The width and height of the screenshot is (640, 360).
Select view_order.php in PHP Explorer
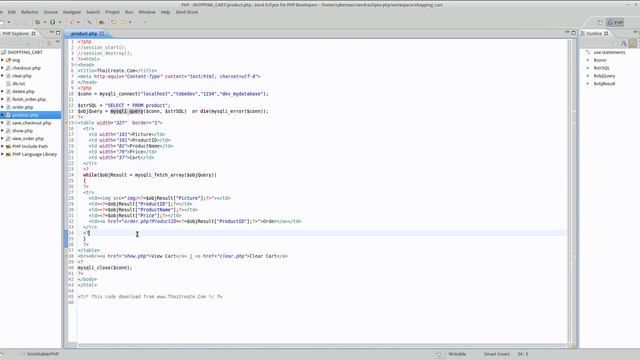click(x=28, y=138)
